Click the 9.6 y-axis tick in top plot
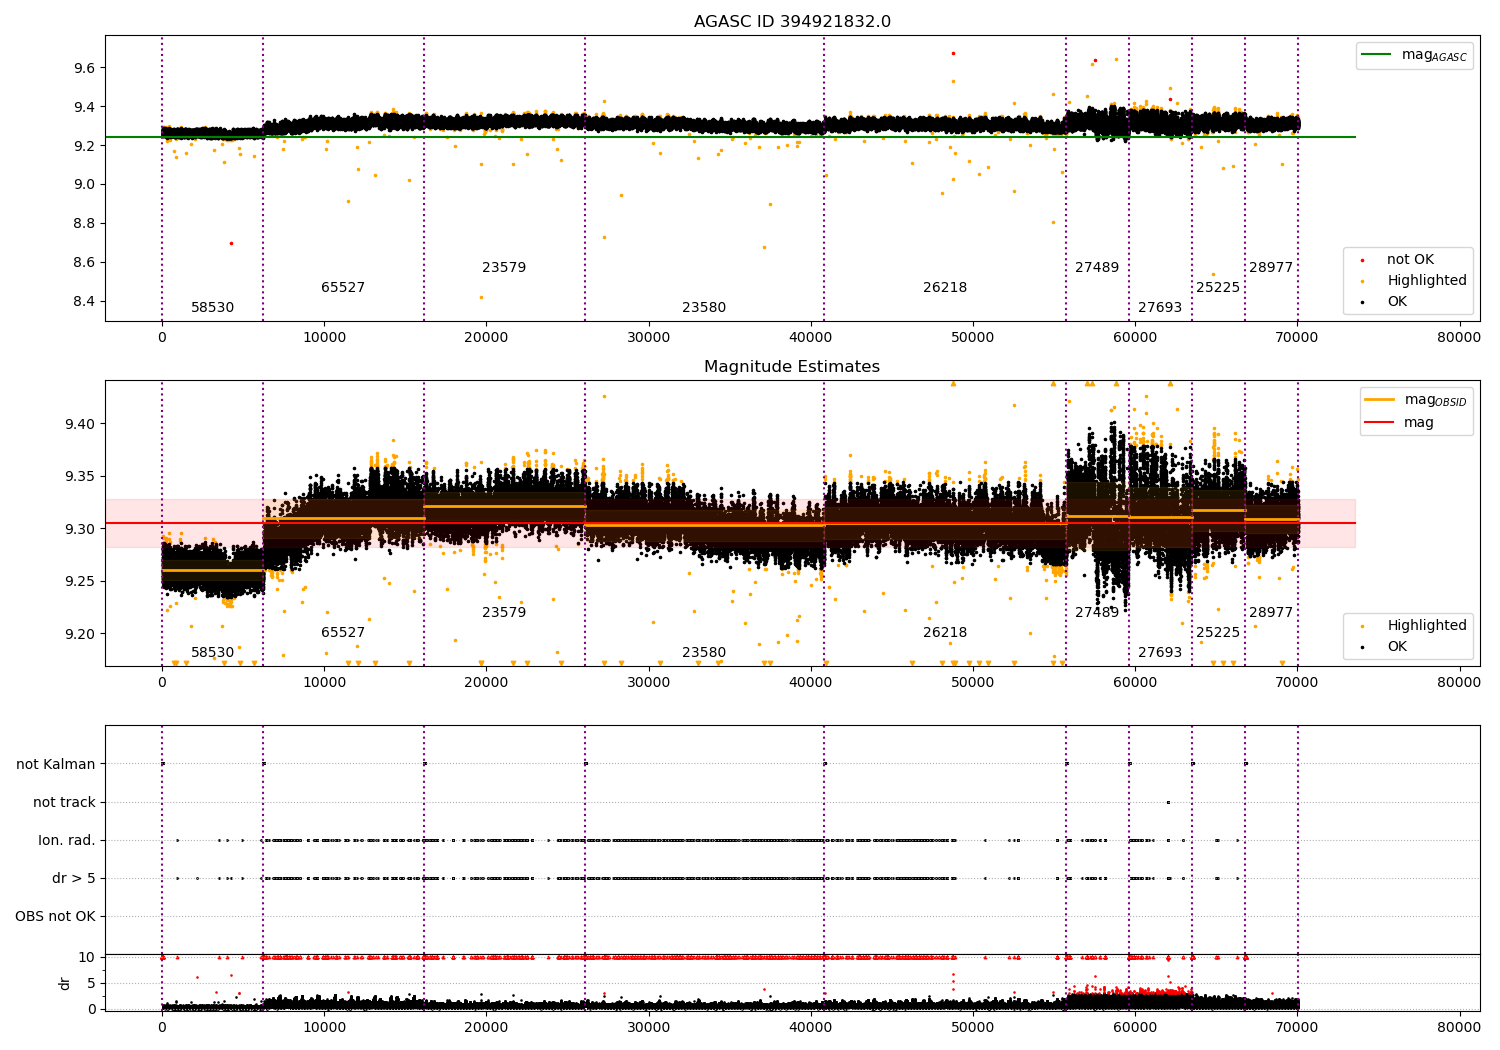 pyautogui.click(x=83, y=68)
